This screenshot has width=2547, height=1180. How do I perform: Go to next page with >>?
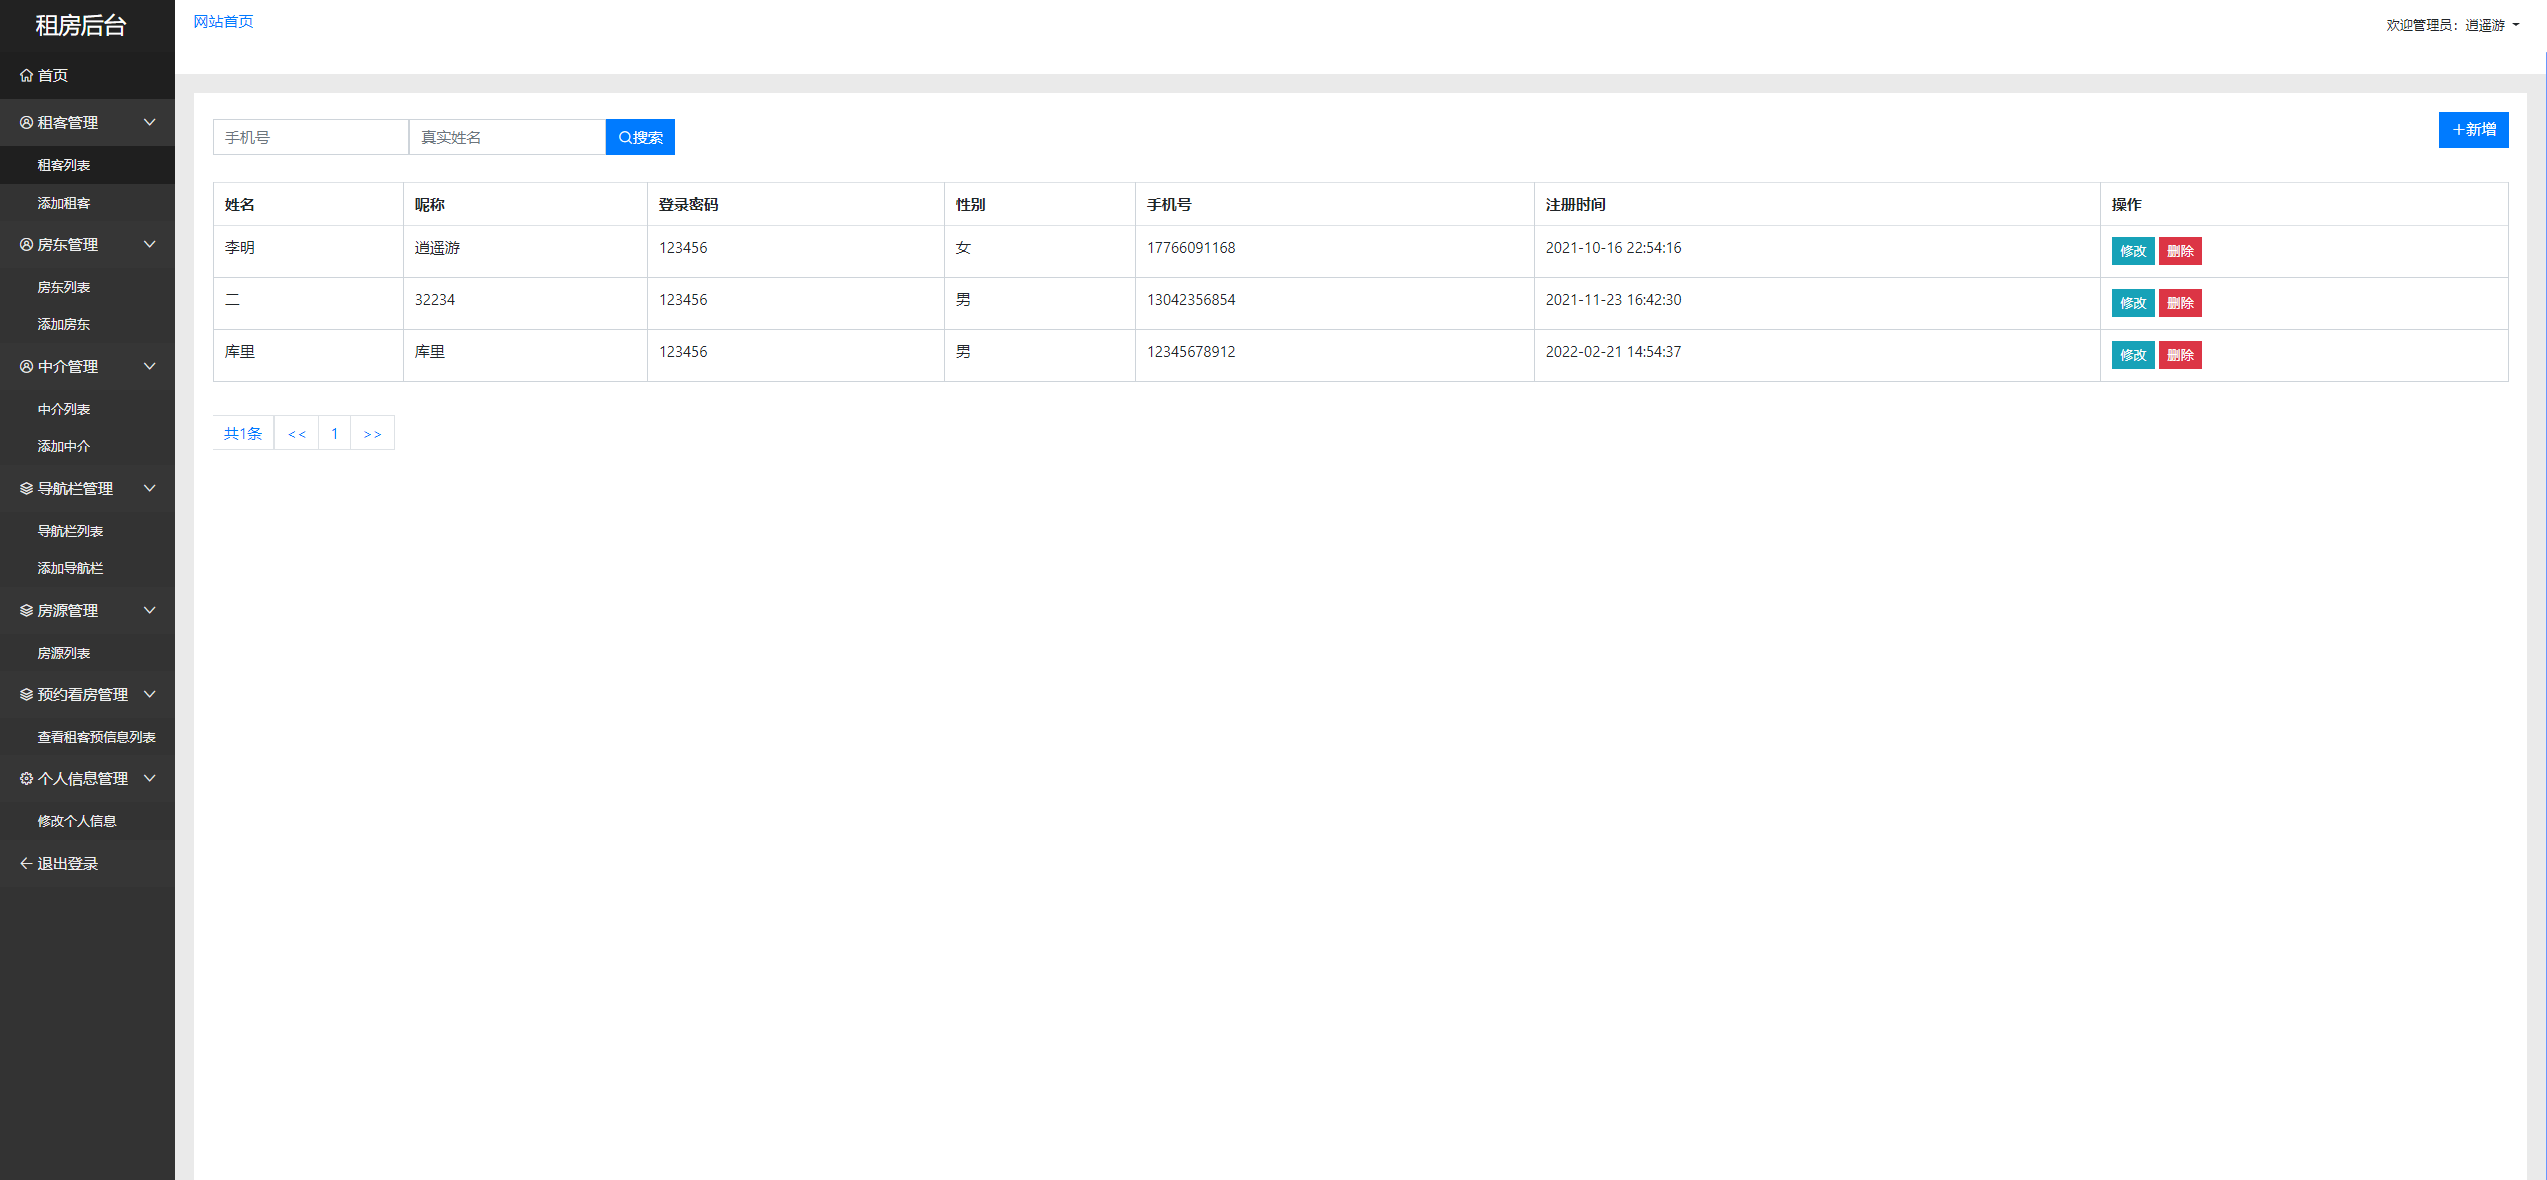pyautogui.click(x=372, y=433)
